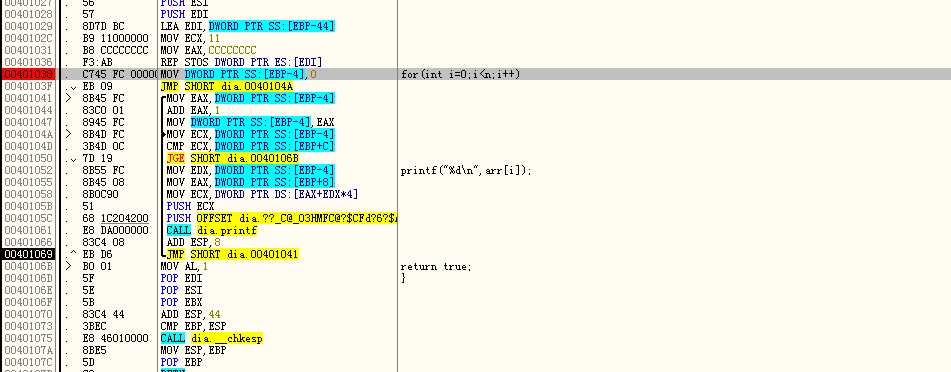Click address 0040105C in the address column
The width and height of the screenshot is (951, 372).
(29, 218)
